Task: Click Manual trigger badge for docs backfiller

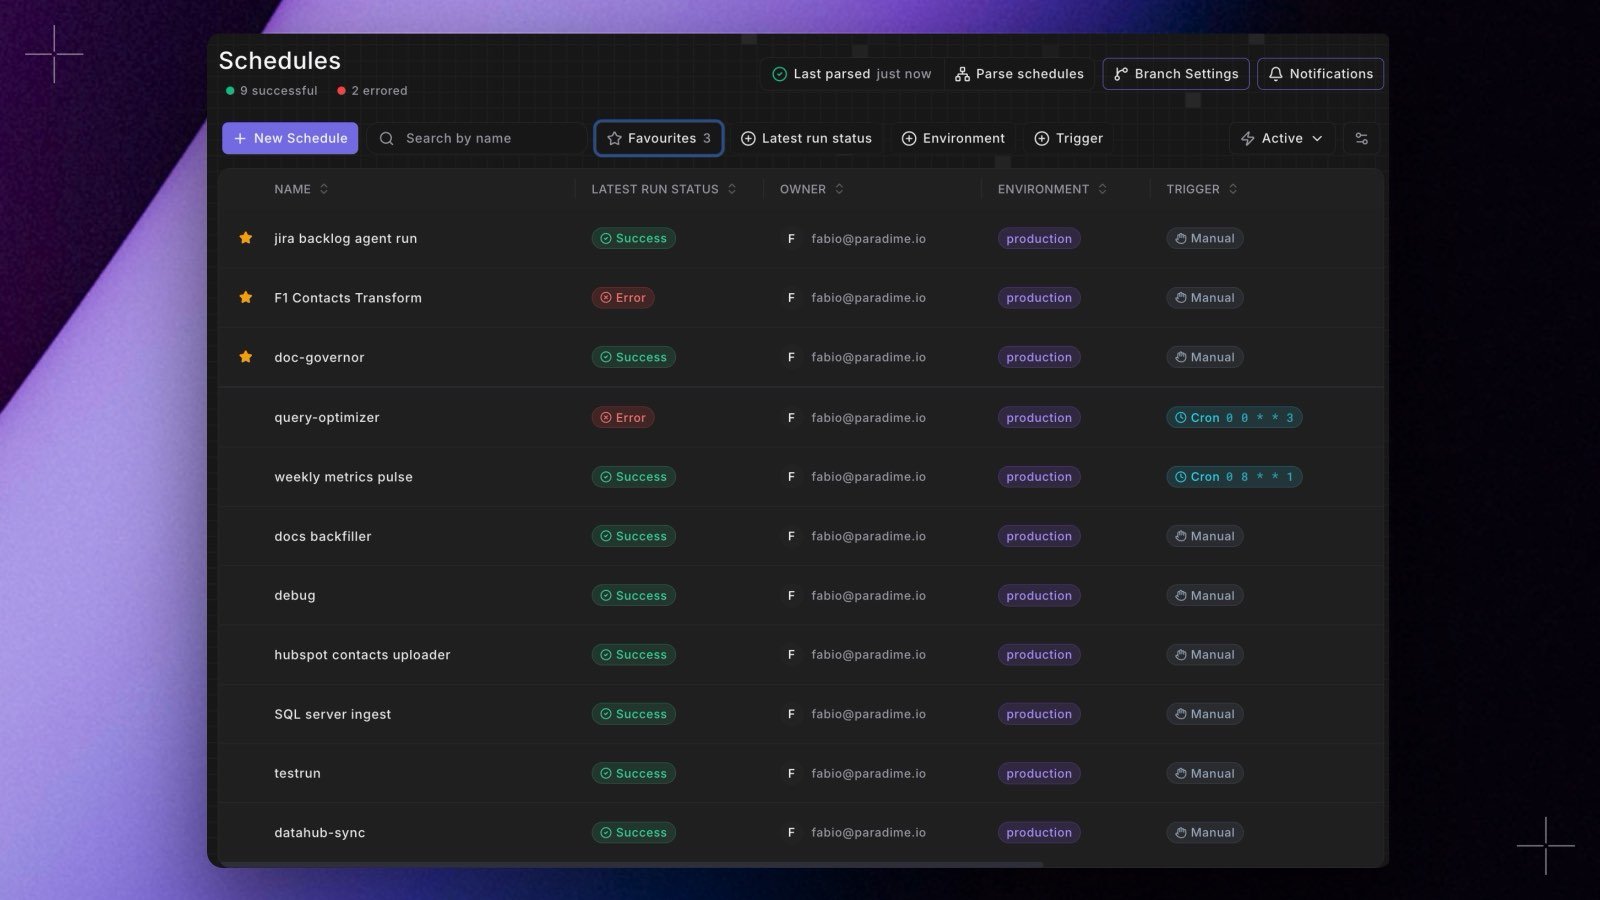Action: (1204, 536)
